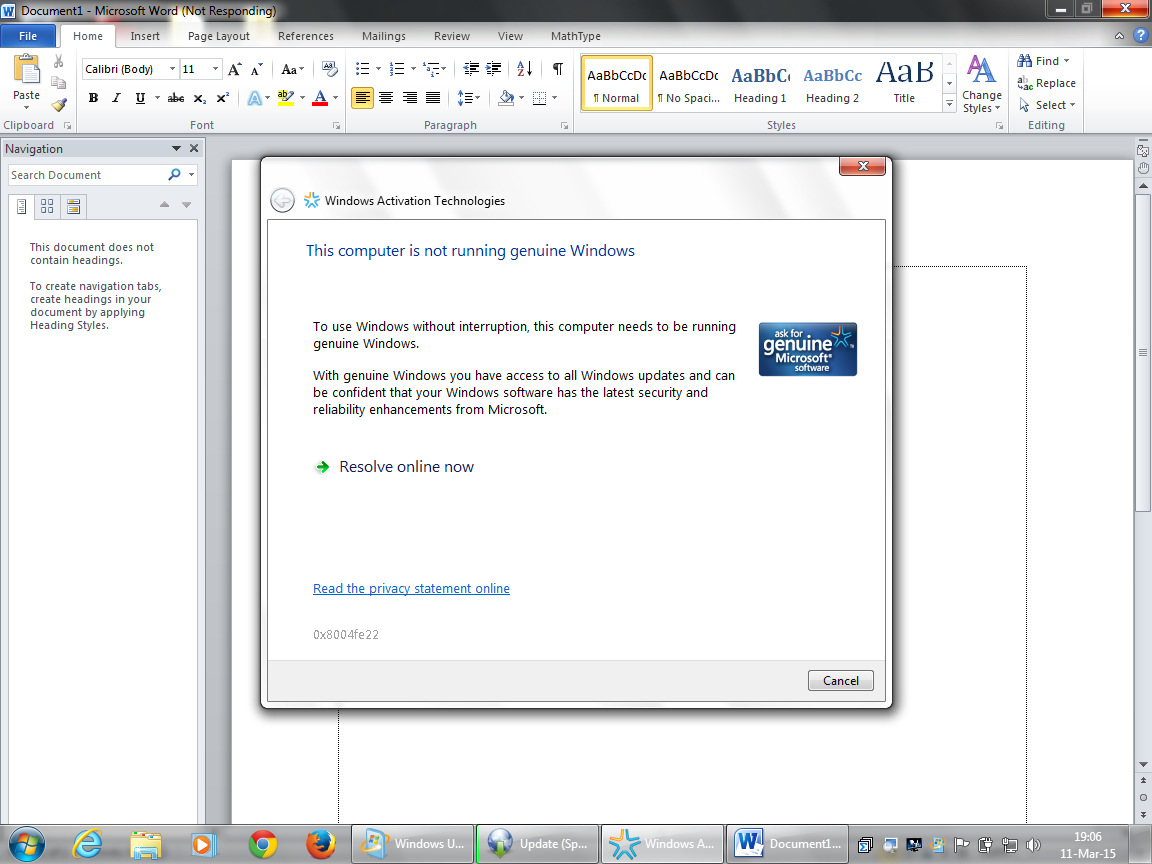This screenshot has height=864, width=1152.
Task: Open the Windows Start button
Action: pos(27,844)
